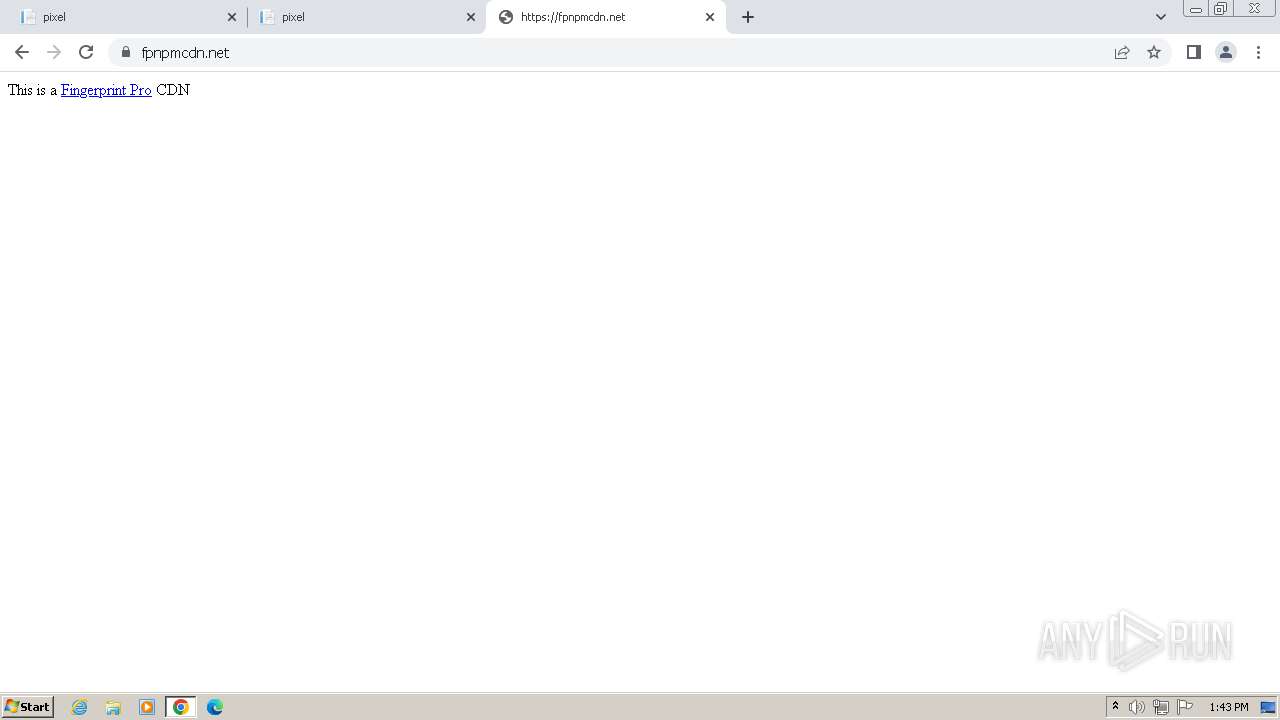Restore down the Chrome window
Viewport: 1280px width, 720px height.
[x=1221, y=9]
